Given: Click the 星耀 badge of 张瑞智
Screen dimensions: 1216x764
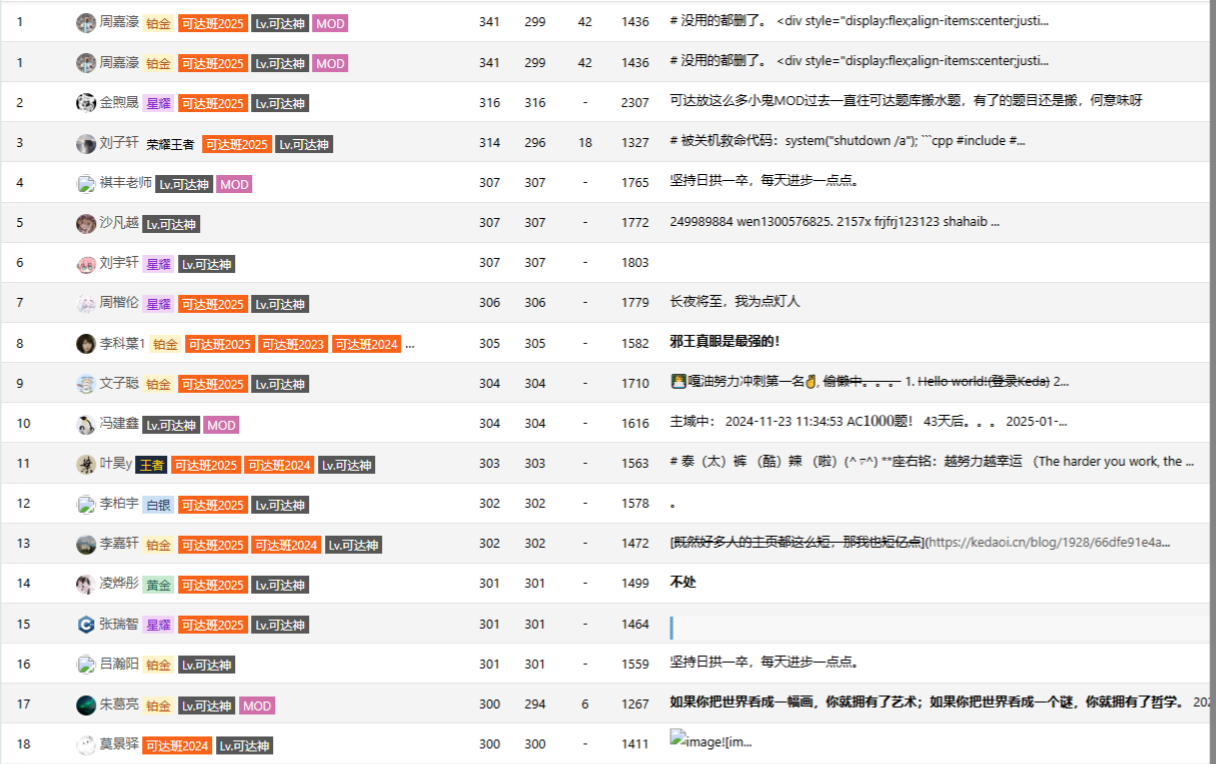Looking at the screenshot, I should (158, 625).
